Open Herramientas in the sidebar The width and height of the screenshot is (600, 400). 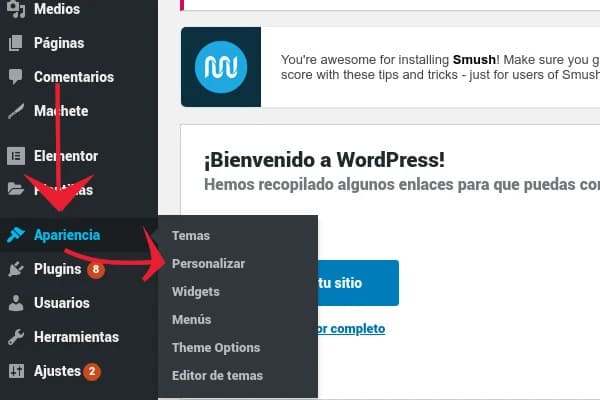pos(76,337)
